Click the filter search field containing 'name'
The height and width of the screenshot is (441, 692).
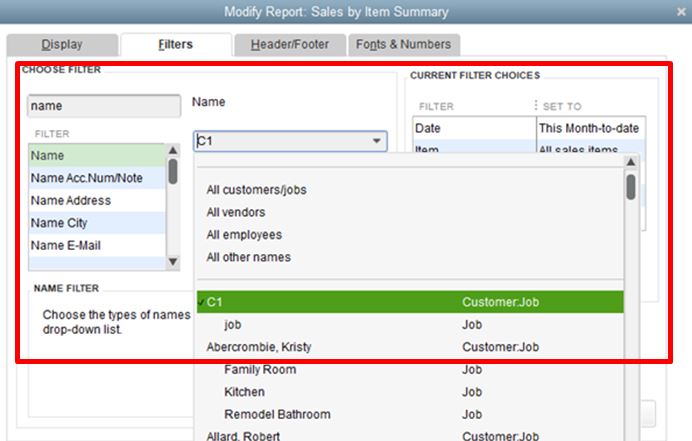104,106
